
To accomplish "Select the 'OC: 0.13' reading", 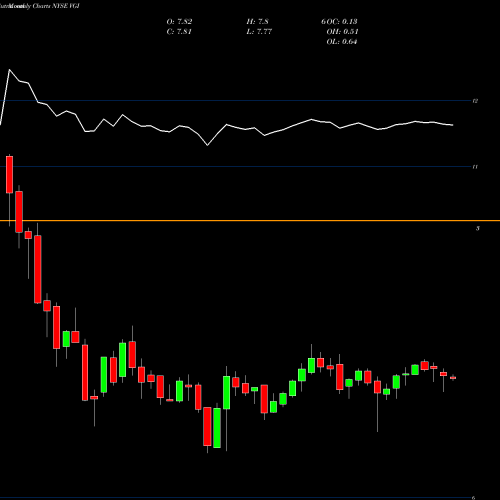I will pyautogui.click(x=342, y=22).
